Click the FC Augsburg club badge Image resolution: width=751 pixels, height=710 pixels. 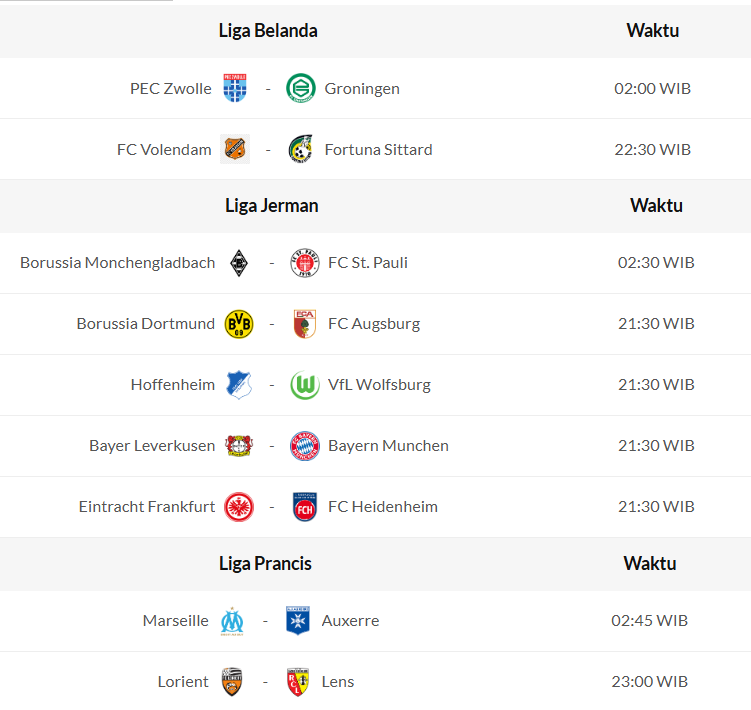coord(304,324)
